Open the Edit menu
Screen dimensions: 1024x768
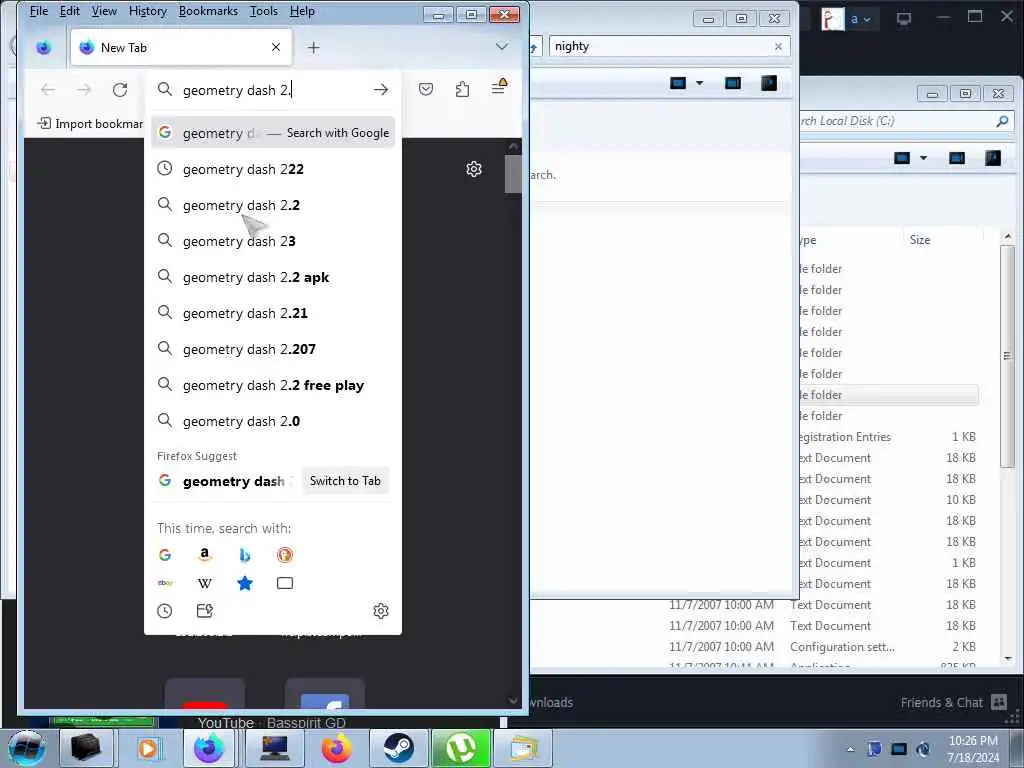click(x=69, y=11)
